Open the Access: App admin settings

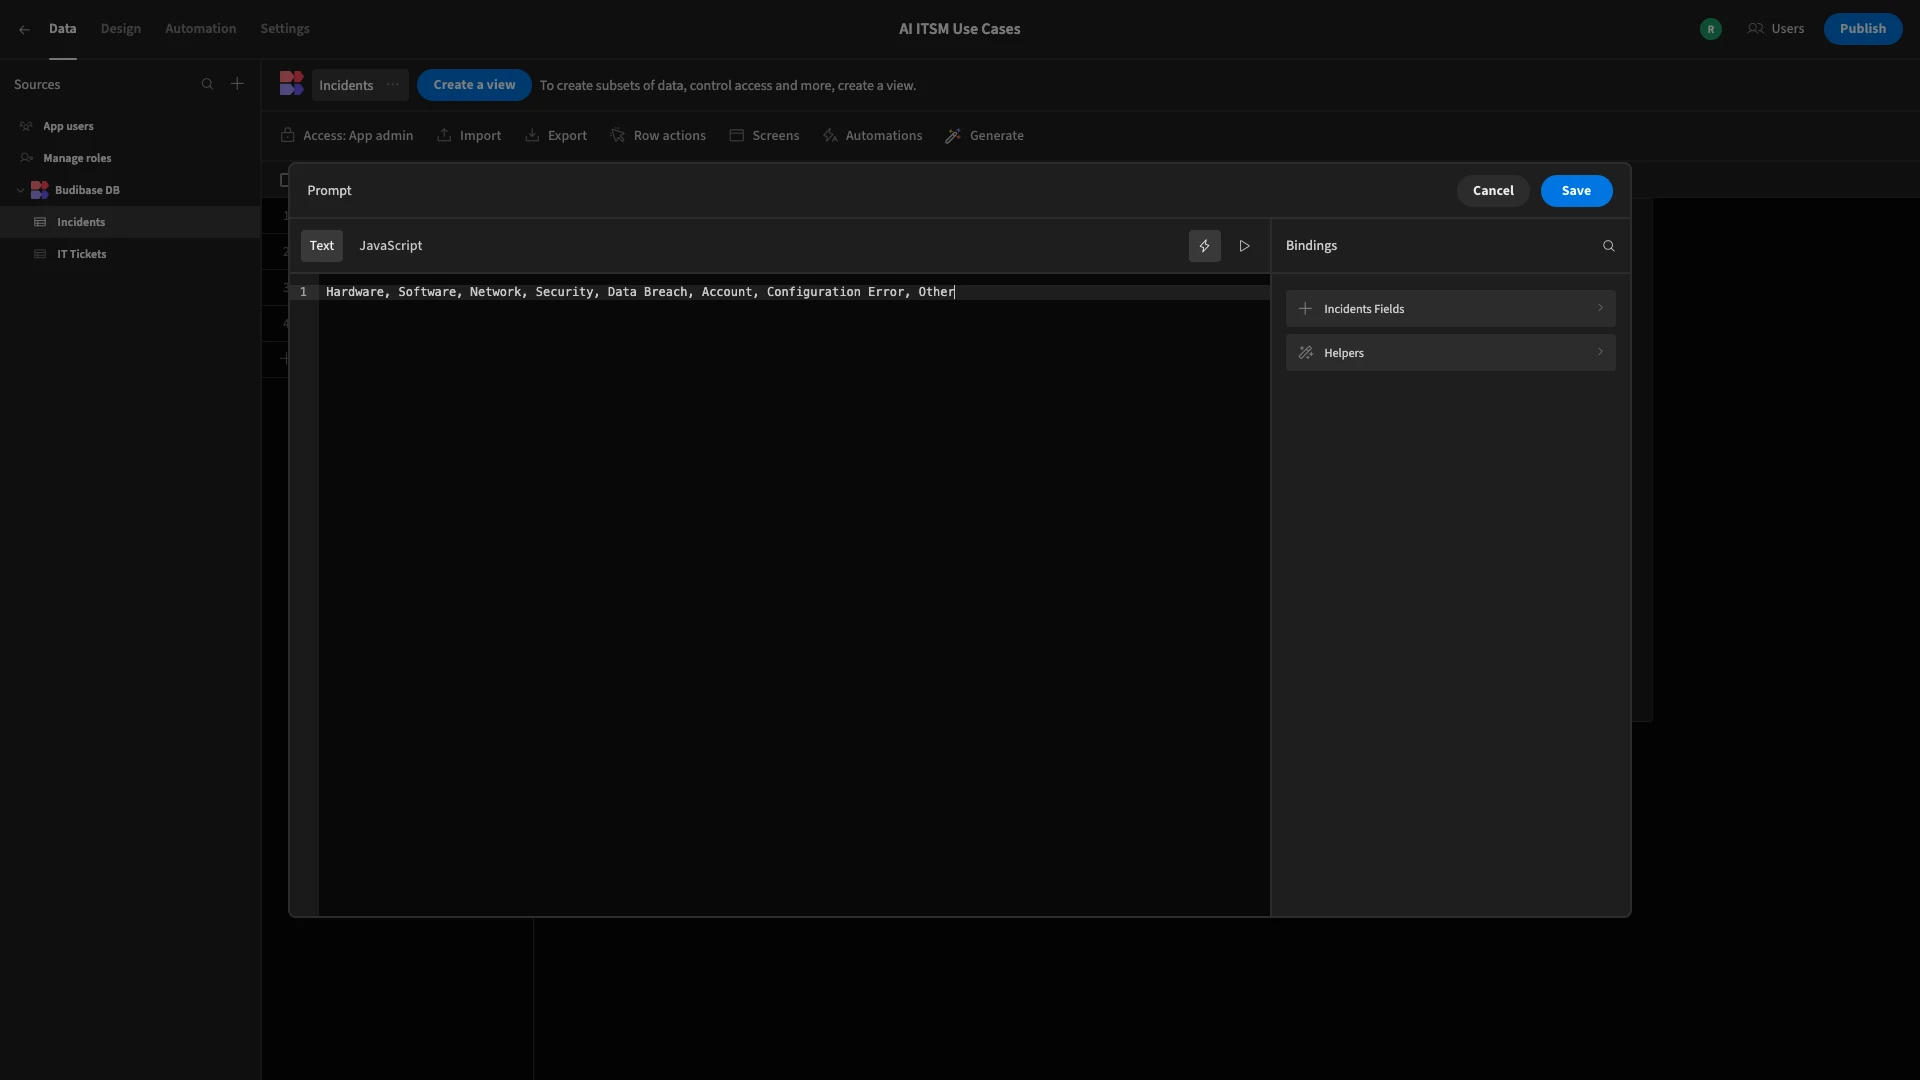tap(346, 136)
